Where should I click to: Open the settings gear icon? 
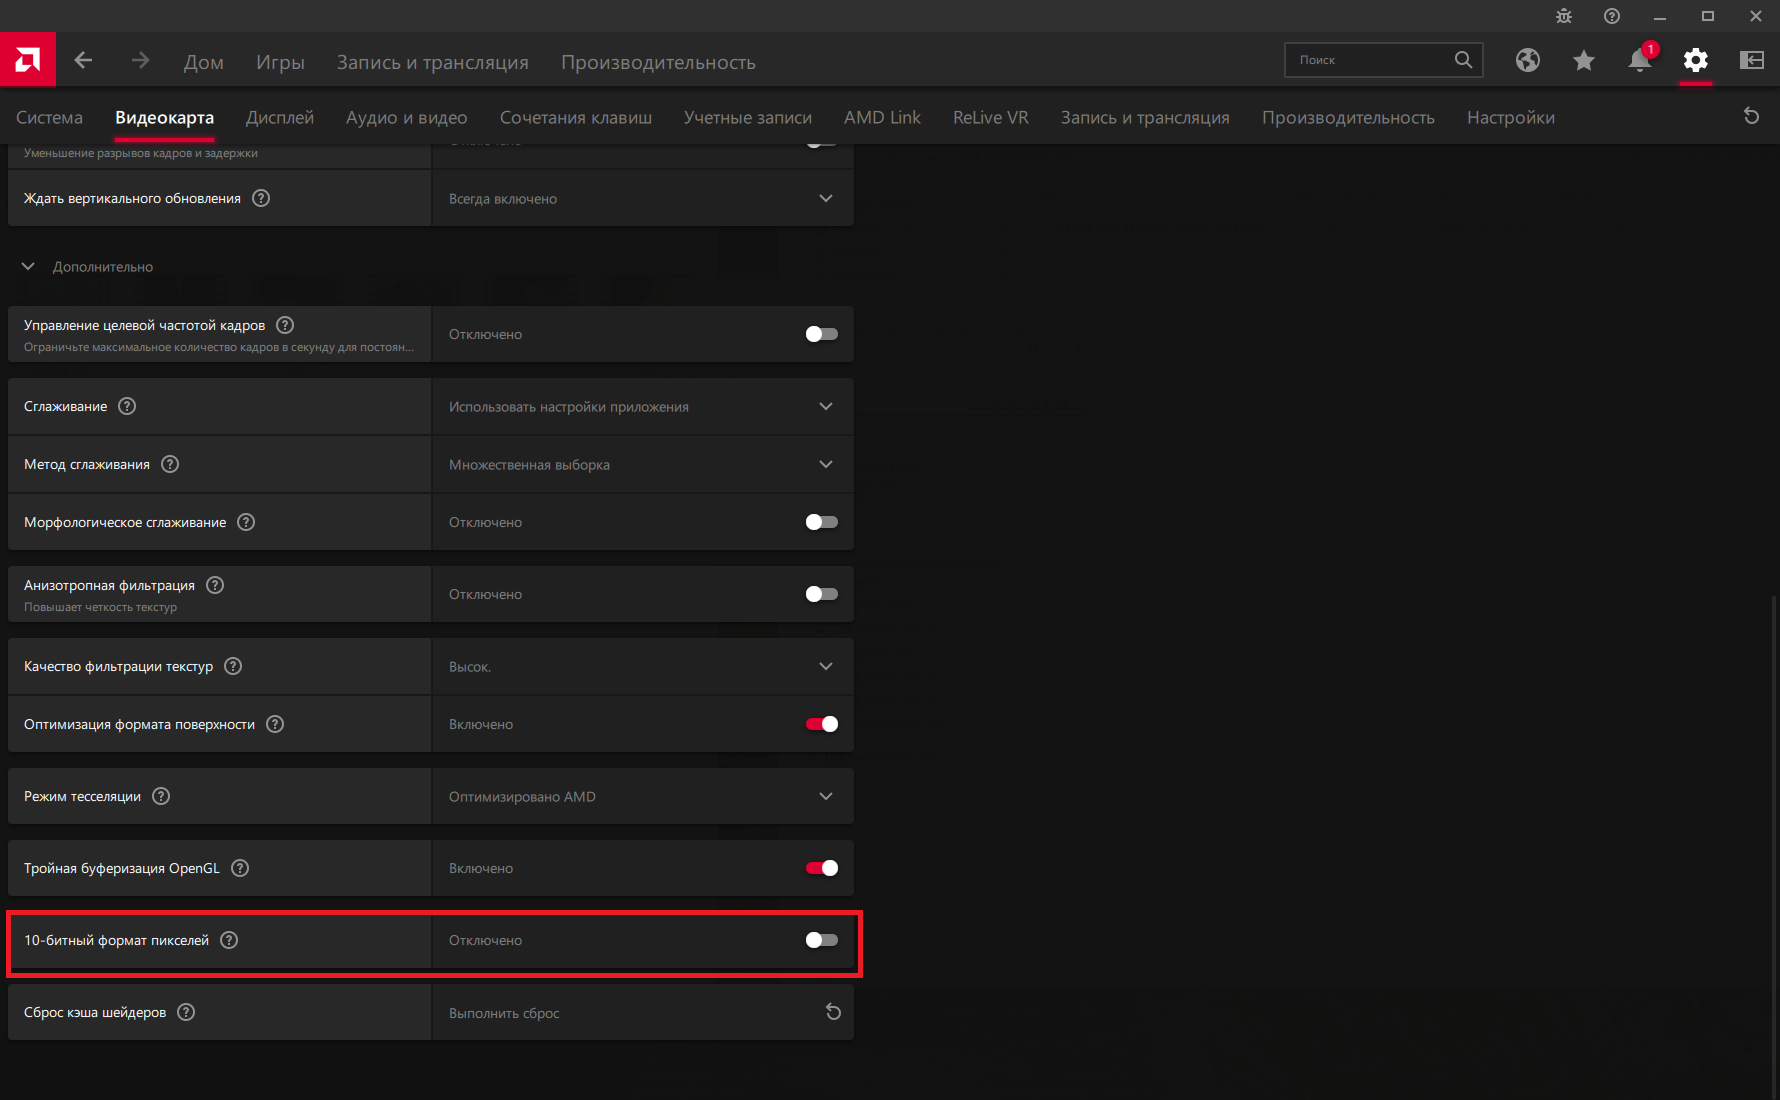(x=1695, y=60)
